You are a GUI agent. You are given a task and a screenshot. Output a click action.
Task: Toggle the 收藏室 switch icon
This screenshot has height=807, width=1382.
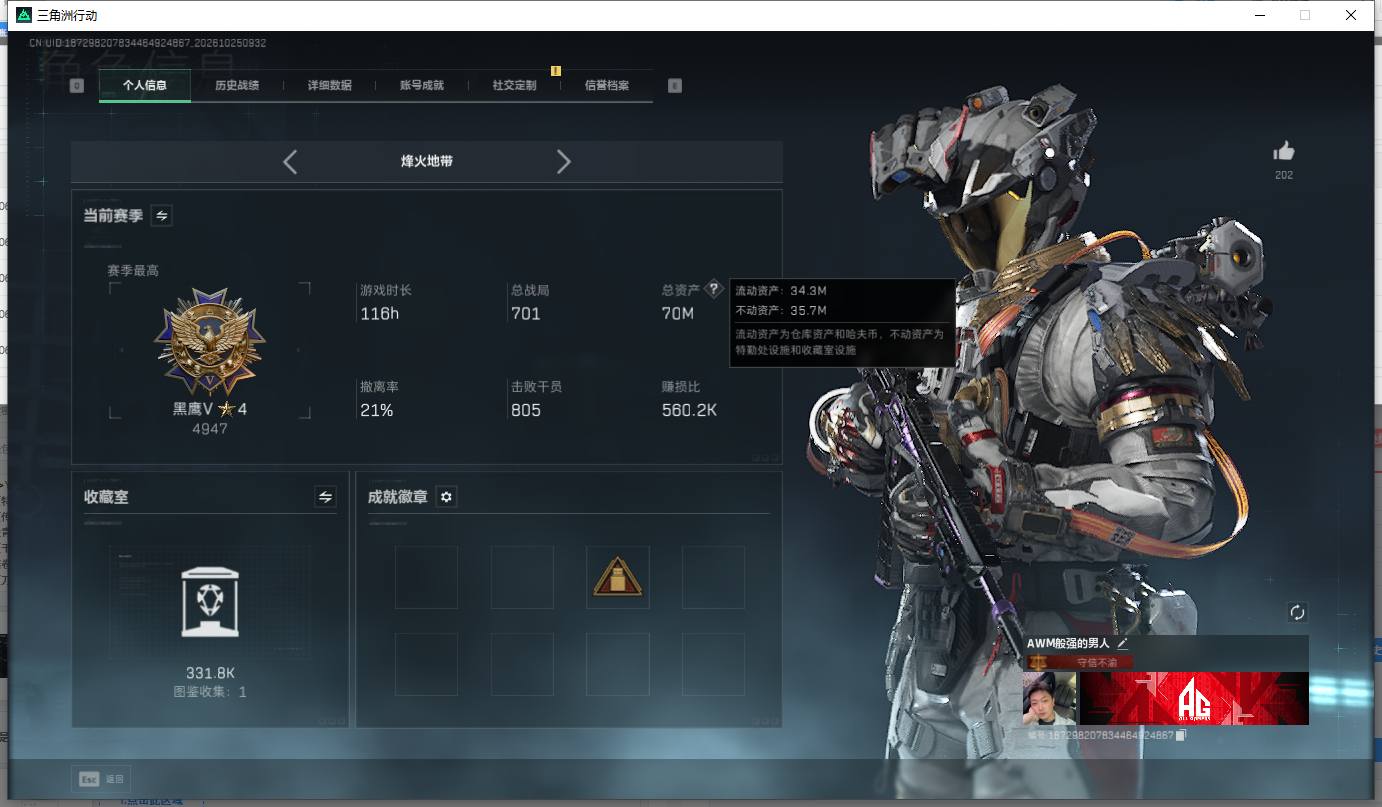(325, 496)
